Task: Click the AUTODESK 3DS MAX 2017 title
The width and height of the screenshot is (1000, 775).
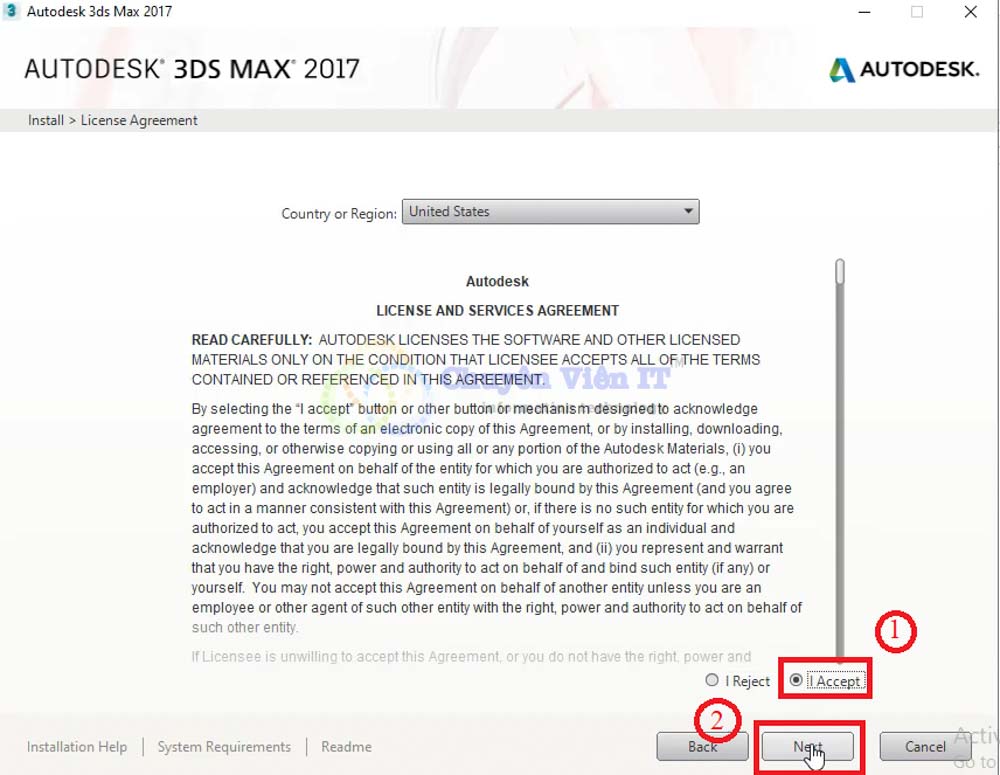Action: click(192, 69)
